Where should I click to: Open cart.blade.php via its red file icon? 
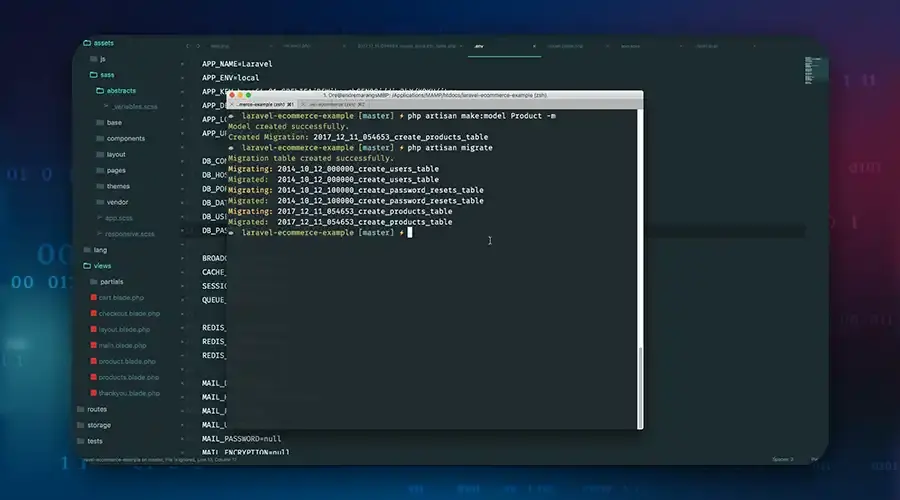[94, 298]
